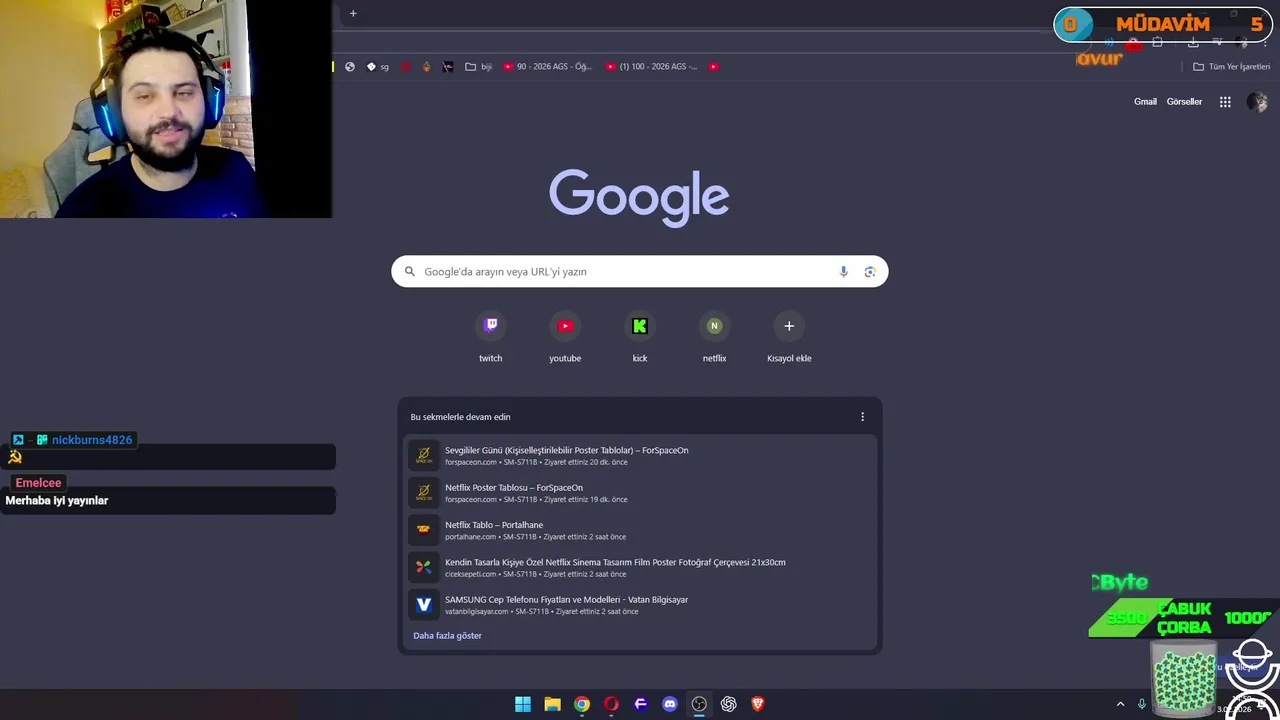1280x720 pixels.
Task: Open the Google account profile avatar
Action: click(1257, 102)
